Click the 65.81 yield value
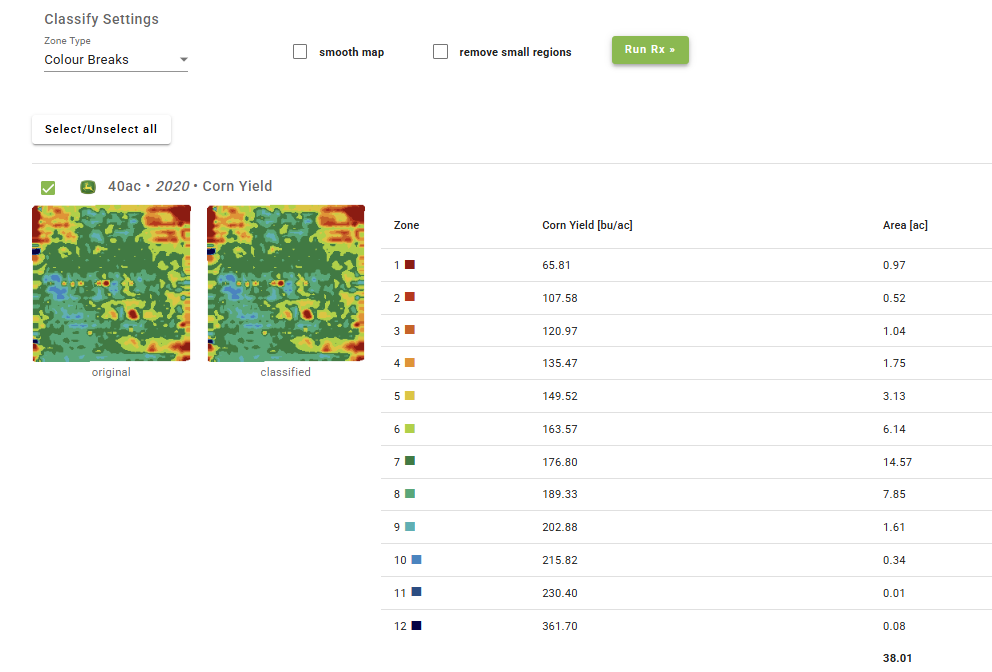This screenshot has height=672, width=992. click(x=556, y=265)
